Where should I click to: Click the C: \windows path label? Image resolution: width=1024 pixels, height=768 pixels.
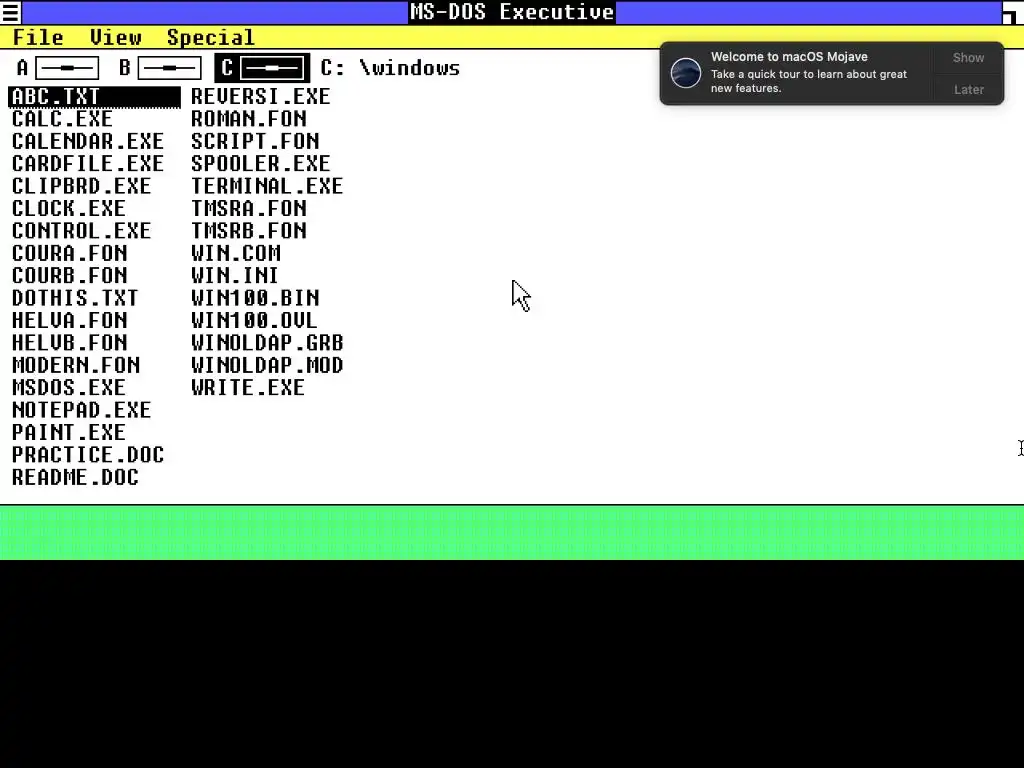(x=390, y=67)
